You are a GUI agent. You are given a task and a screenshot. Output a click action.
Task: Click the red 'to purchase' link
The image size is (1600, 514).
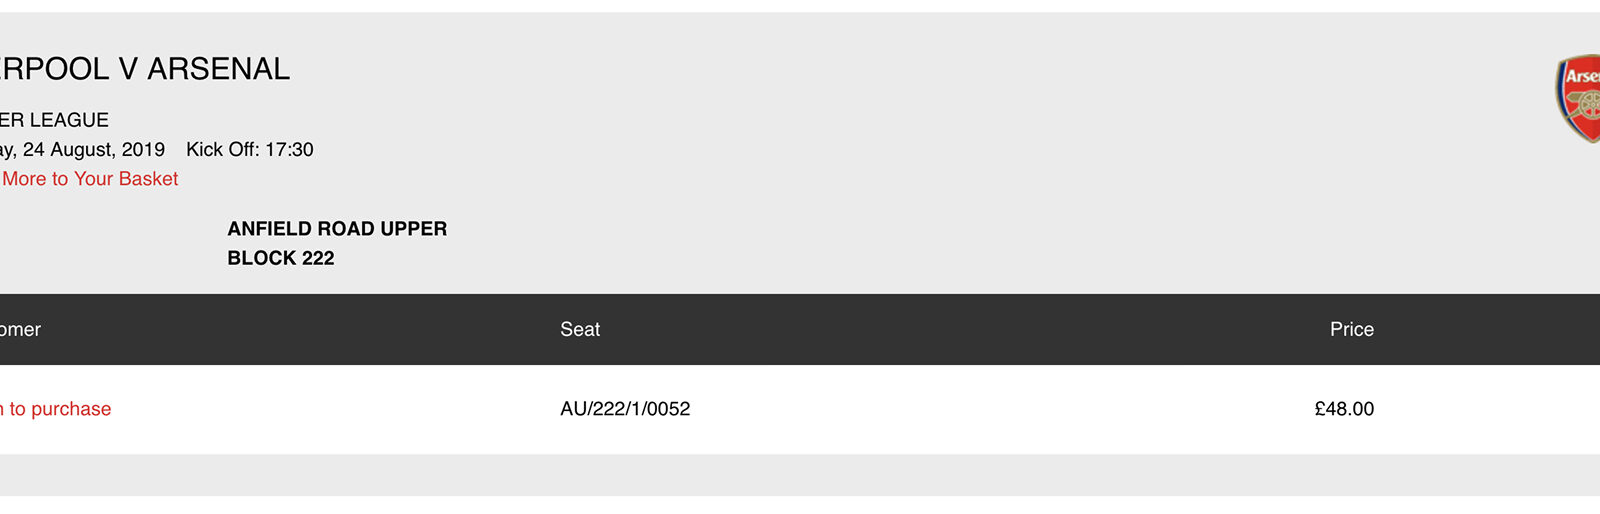[x=58, y=409]
